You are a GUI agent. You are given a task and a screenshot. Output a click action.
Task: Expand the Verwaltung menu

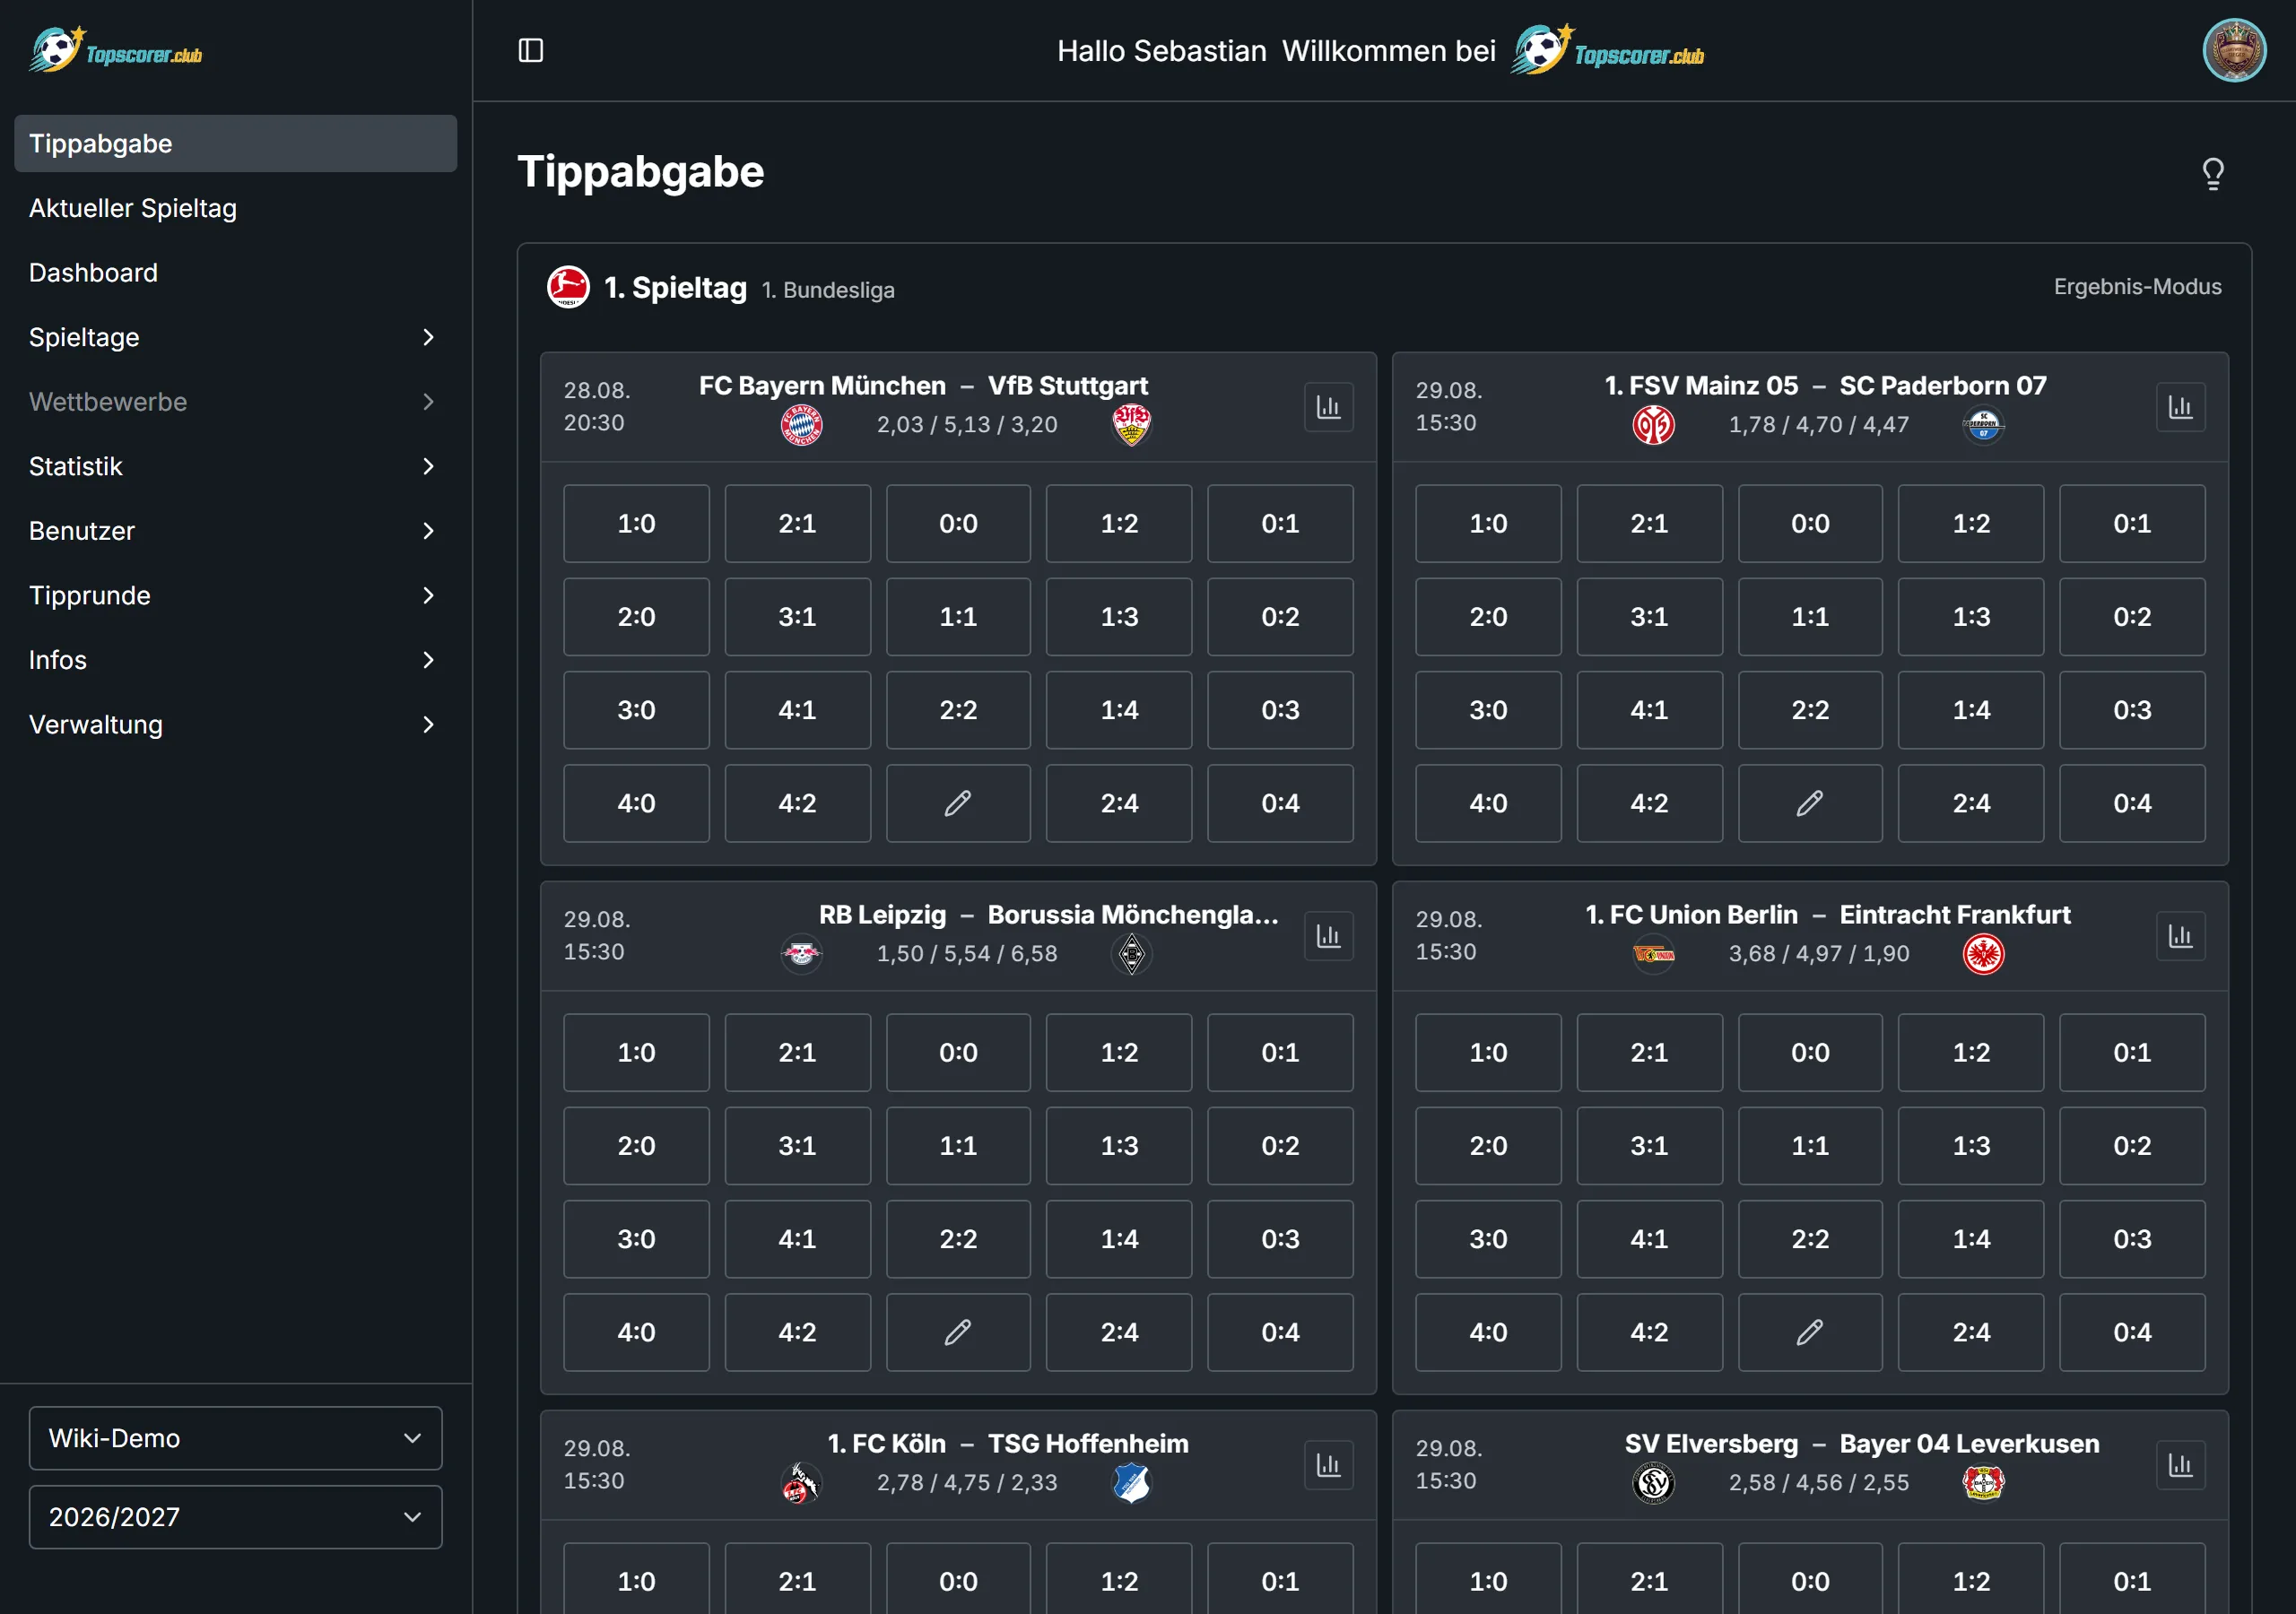(235, 724)
